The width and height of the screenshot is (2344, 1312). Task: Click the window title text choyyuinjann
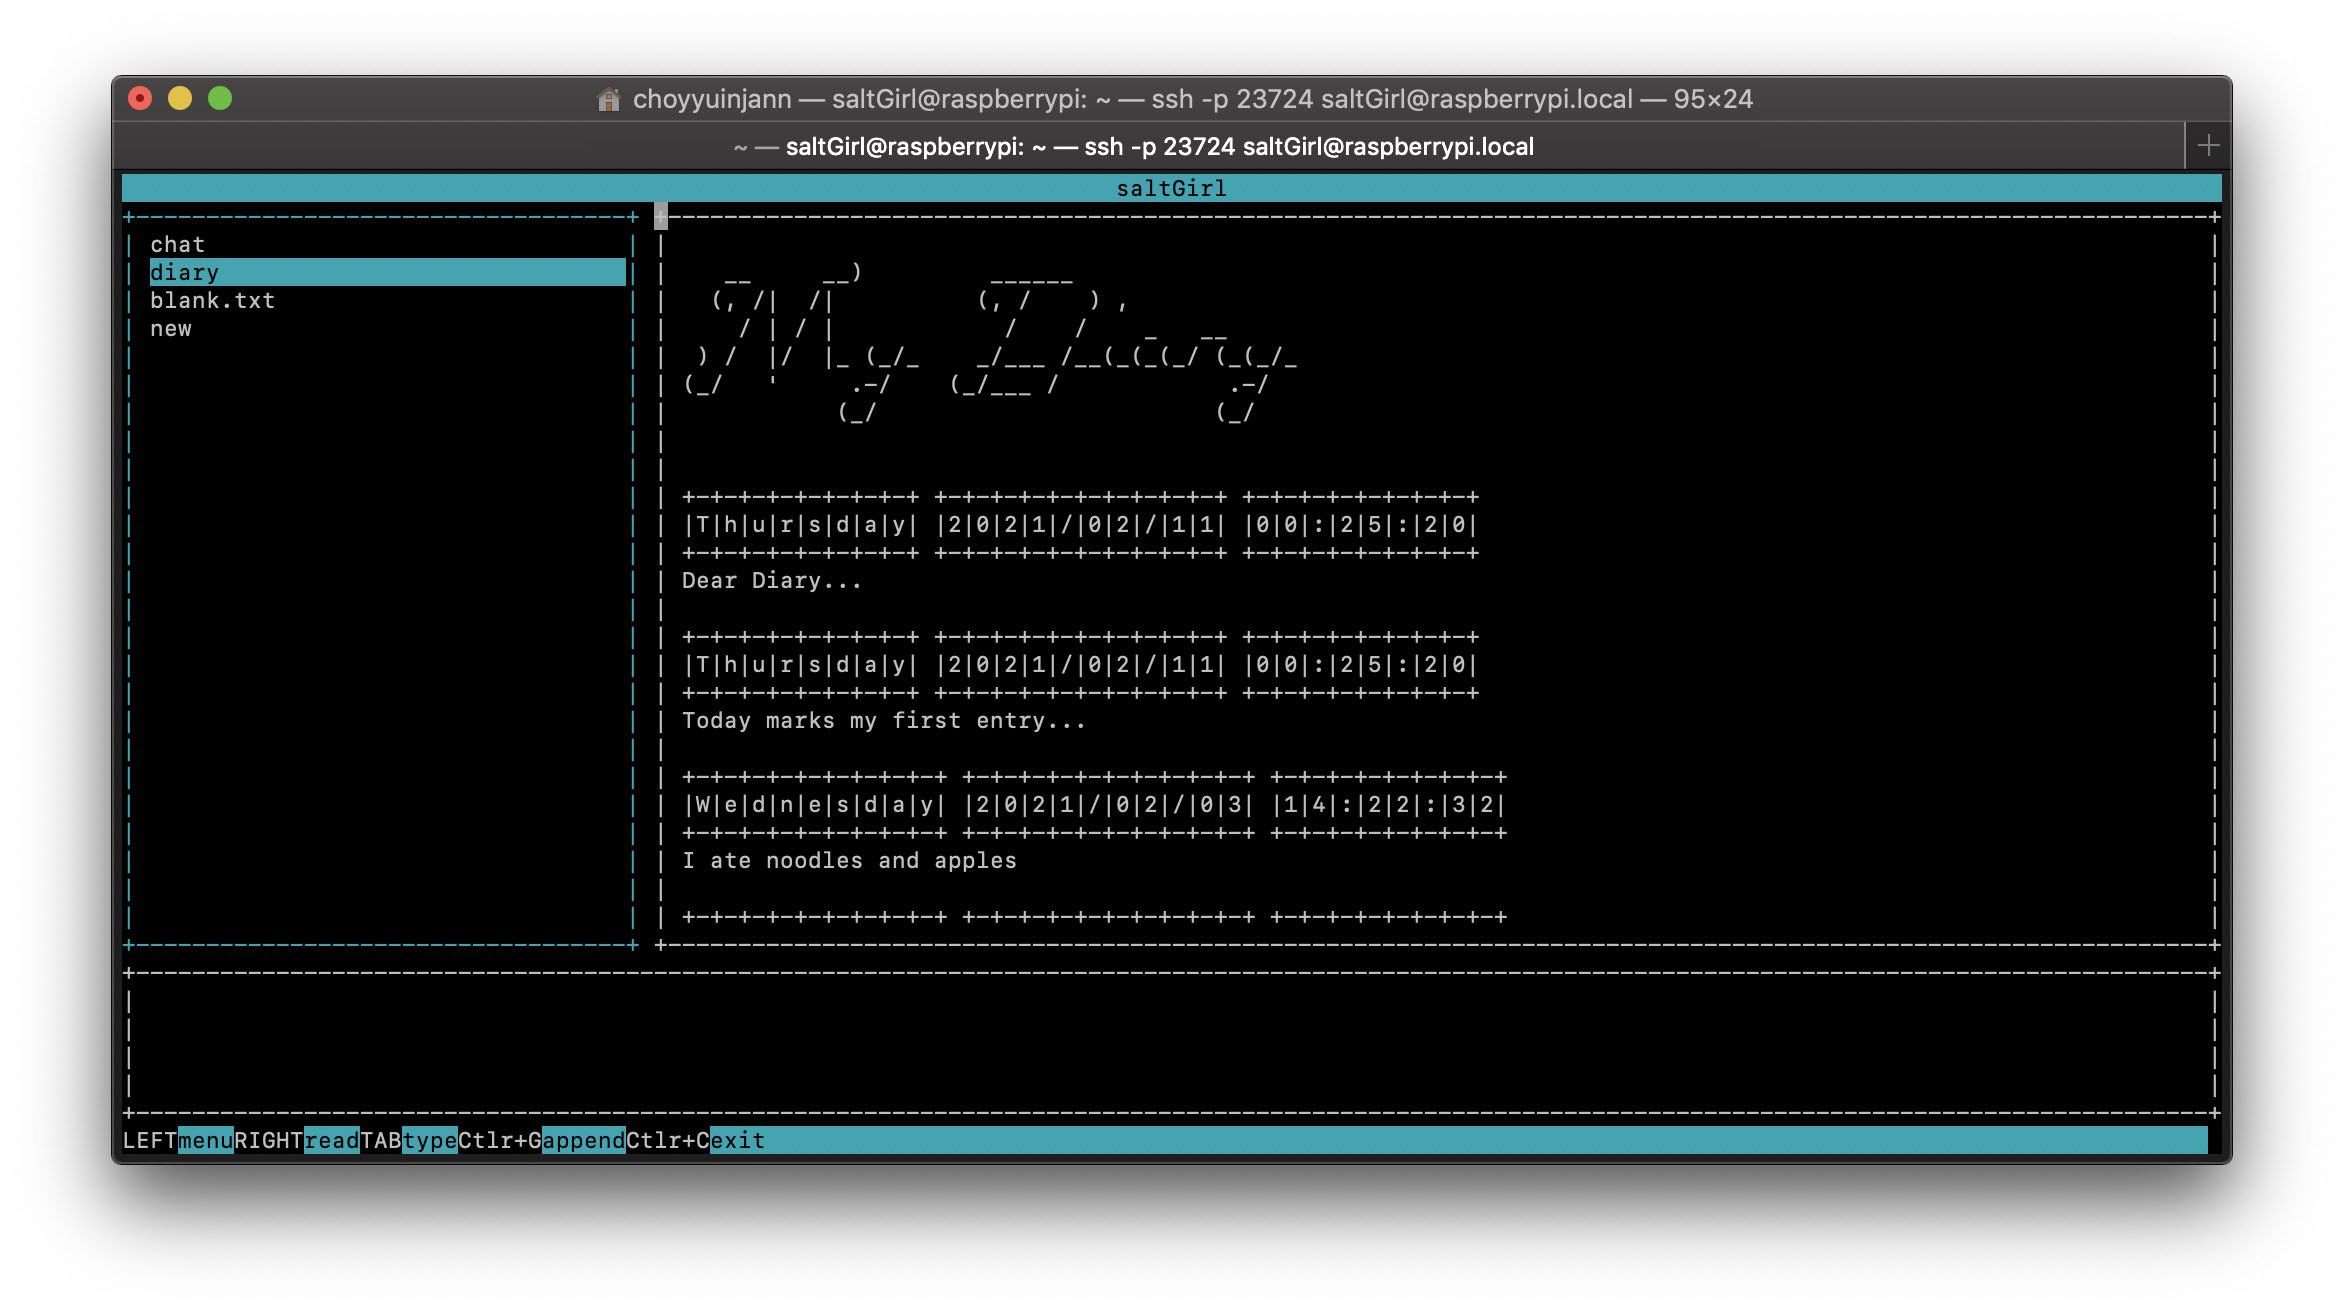point(712,99)
